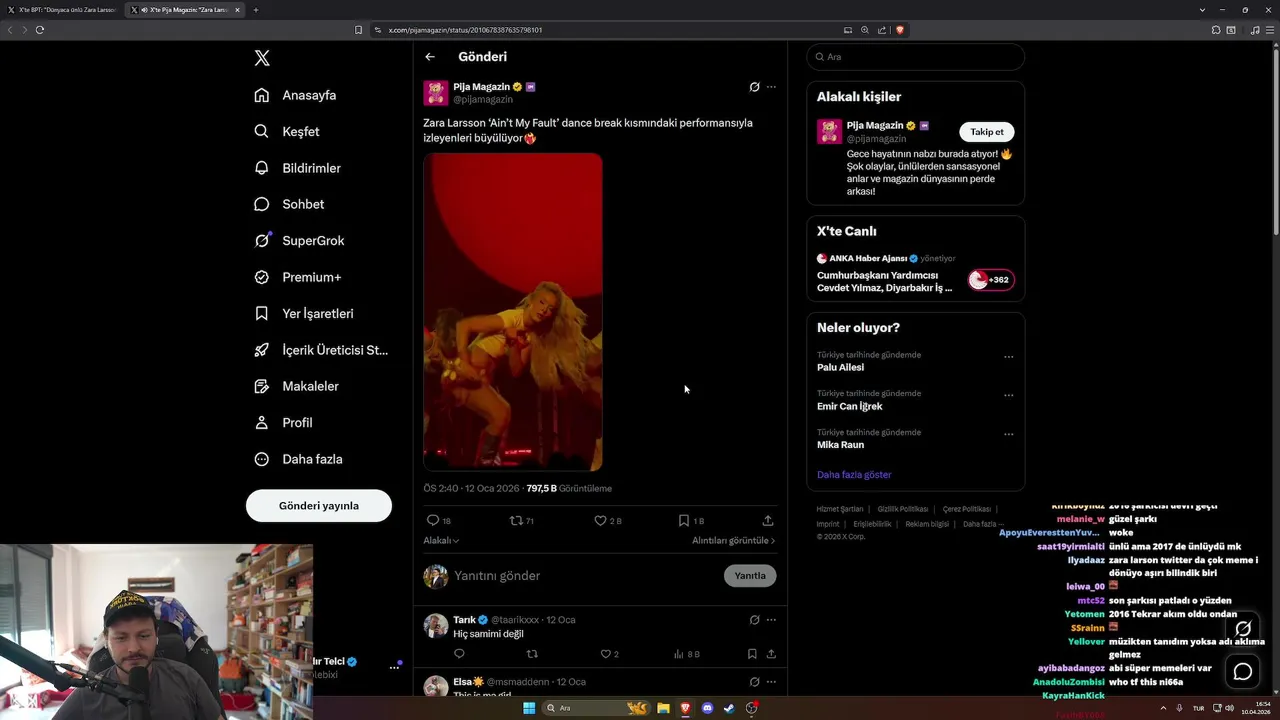This screenshot has width=1280, height=720.
Task: Open Grok floating button at bottom right
Action: coord(1243,629)
